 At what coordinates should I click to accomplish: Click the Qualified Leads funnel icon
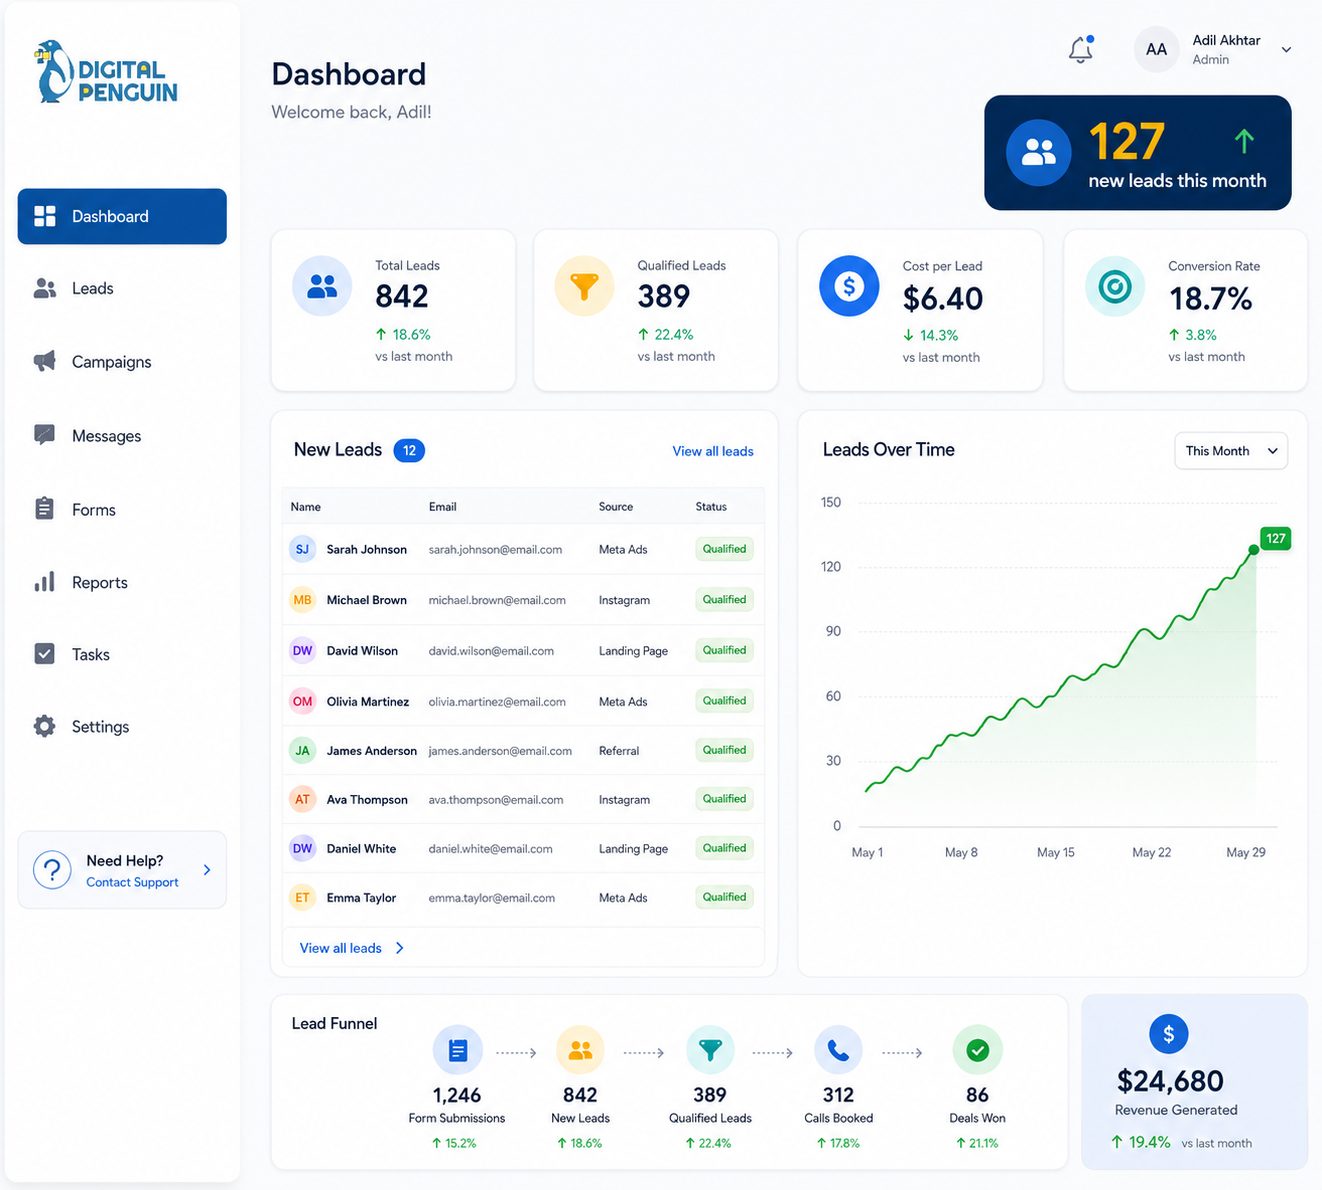pyautogui.click(x=584, y=286)
